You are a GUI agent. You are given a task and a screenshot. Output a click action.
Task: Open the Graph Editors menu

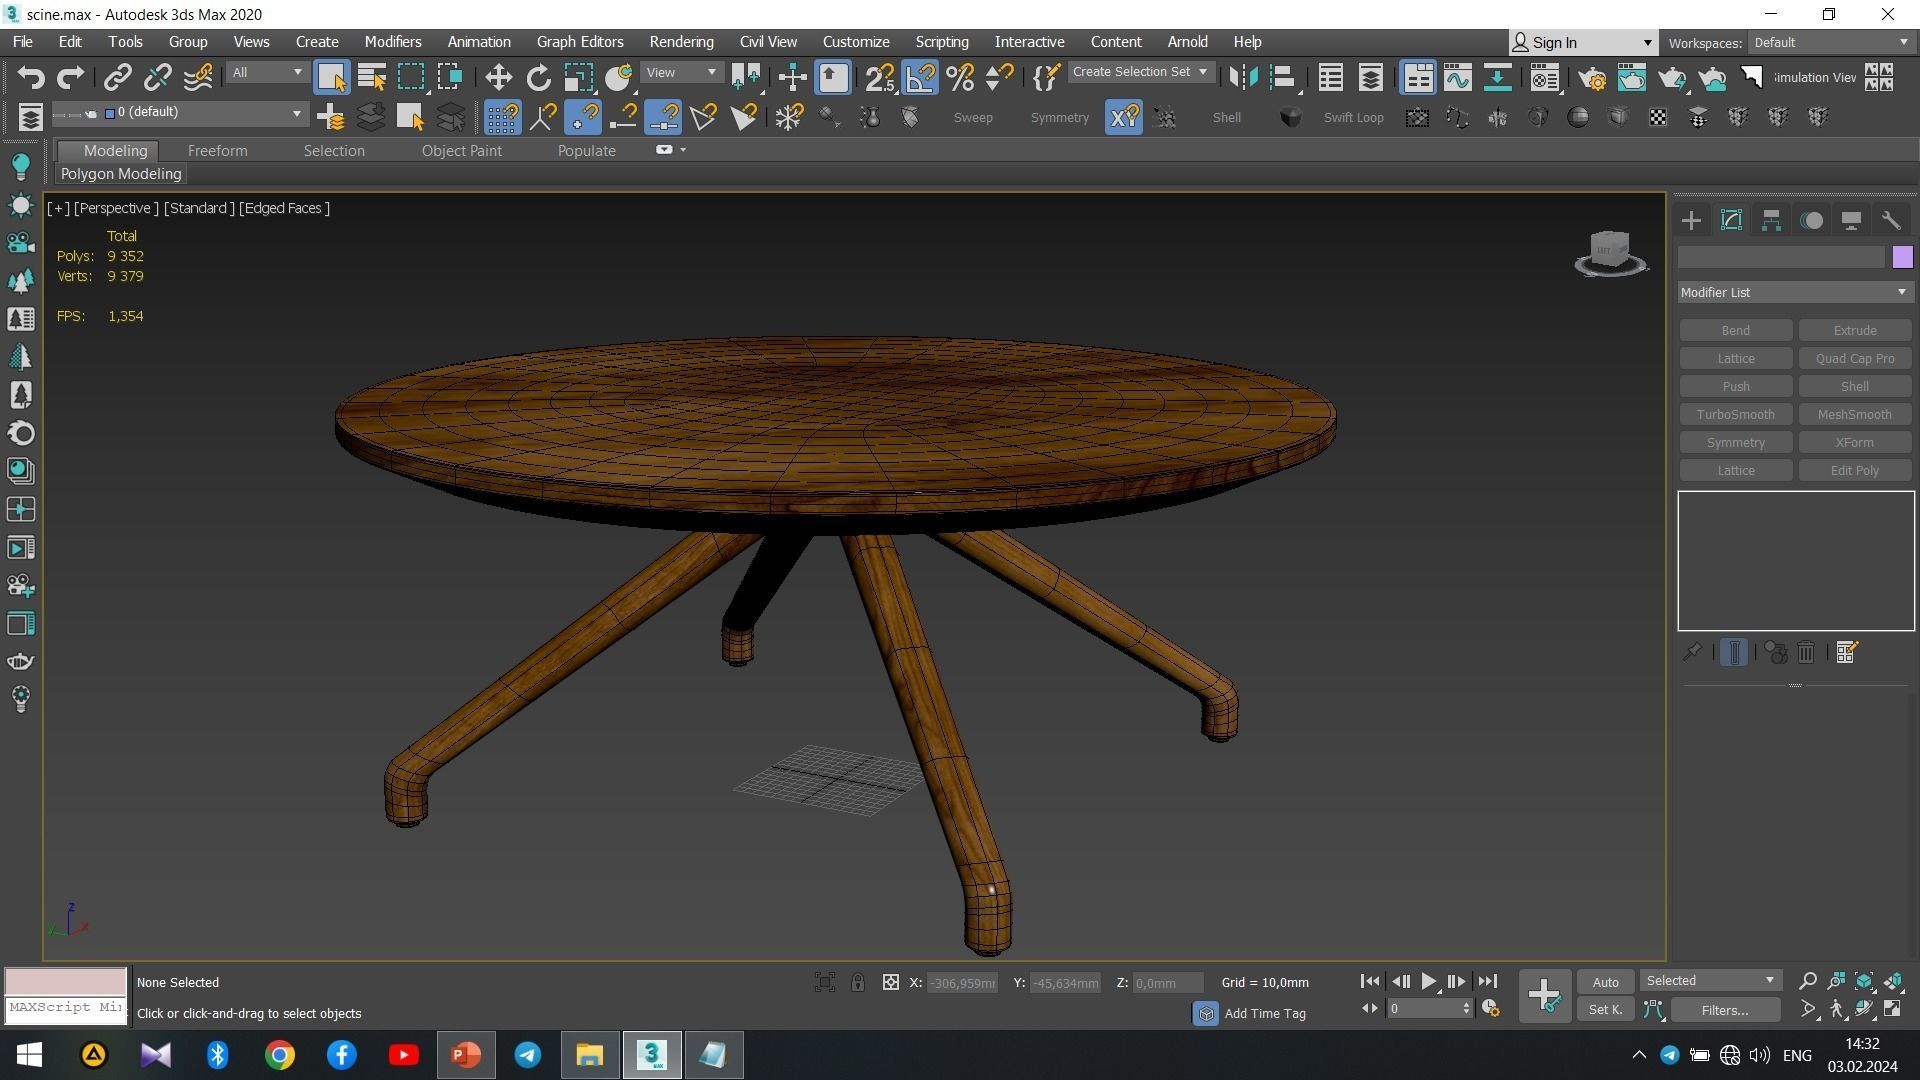click(580, 42)
